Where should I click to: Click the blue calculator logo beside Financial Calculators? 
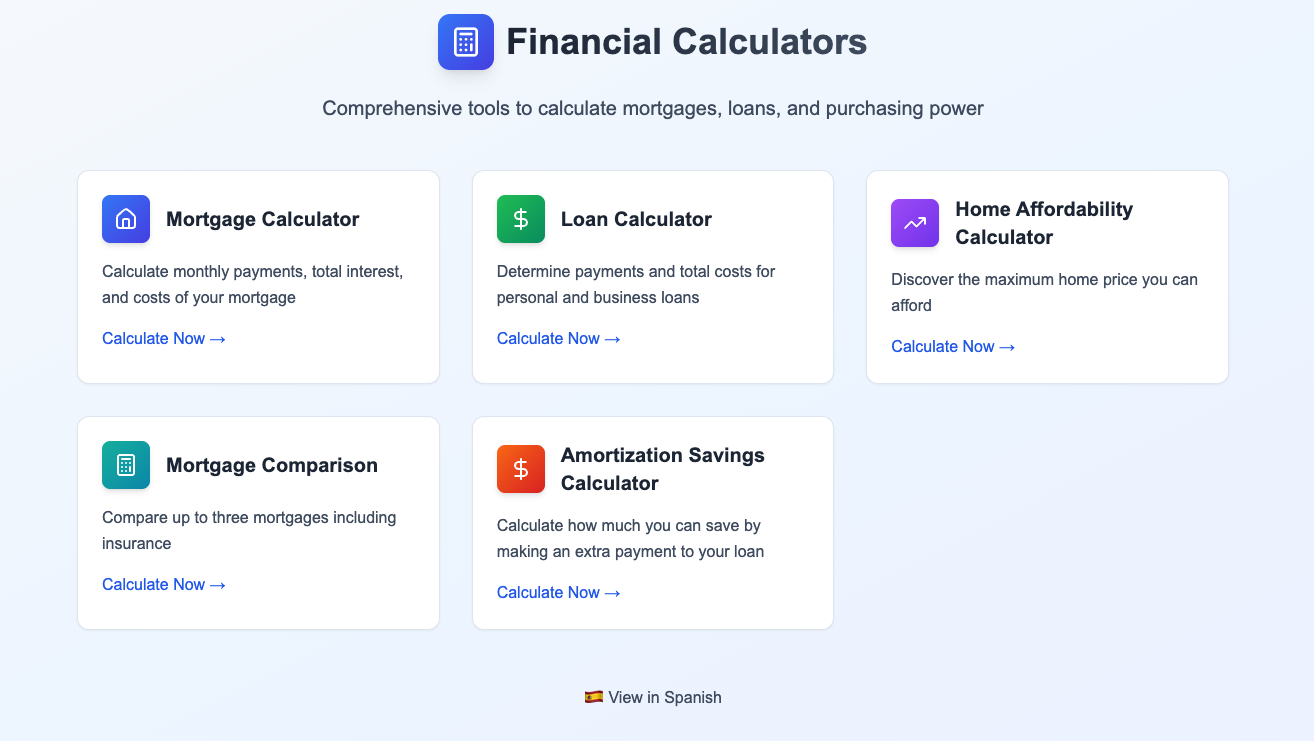pyautogui.click(x=466, y=42)
